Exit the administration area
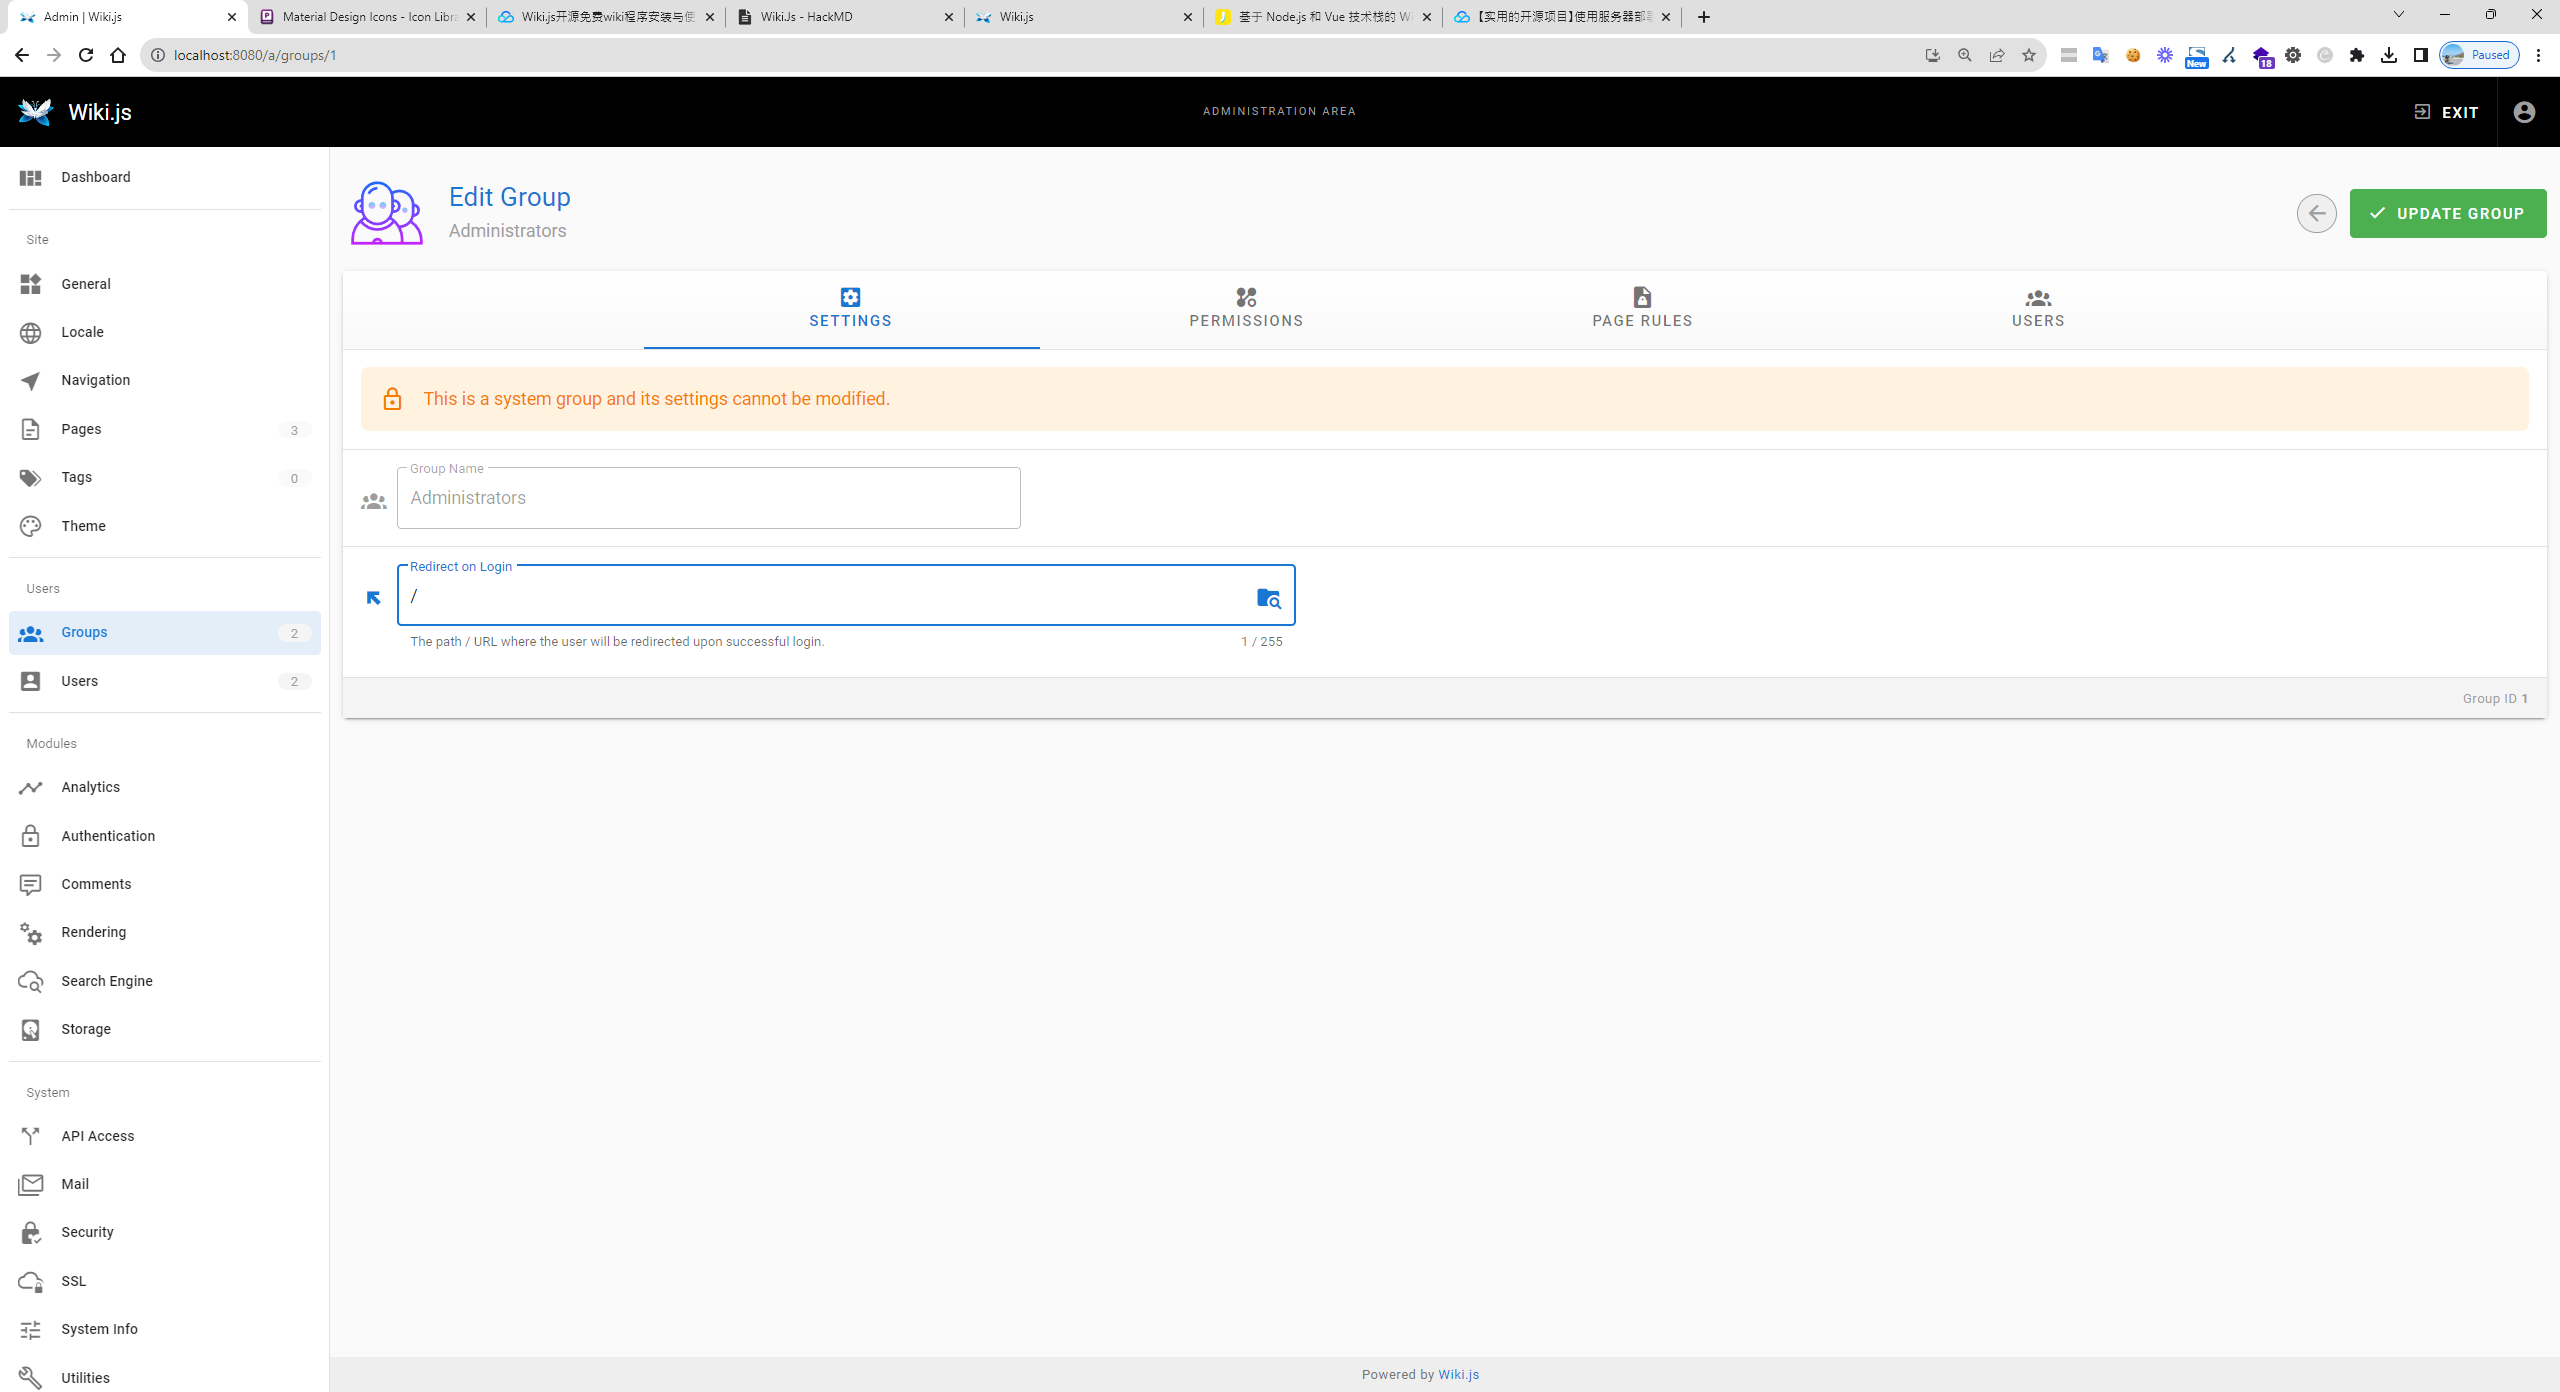 point(2446,112)
